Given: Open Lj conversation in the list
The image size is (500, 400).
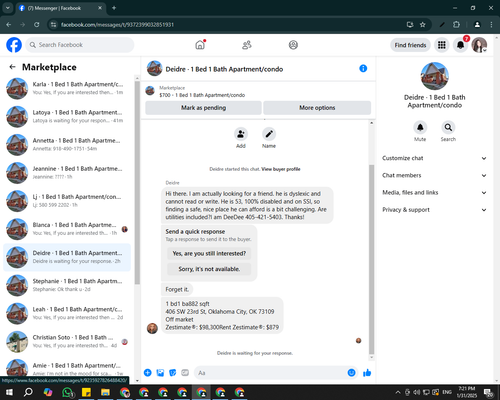Looking at the screenshot, I should (x=67, y=201).
